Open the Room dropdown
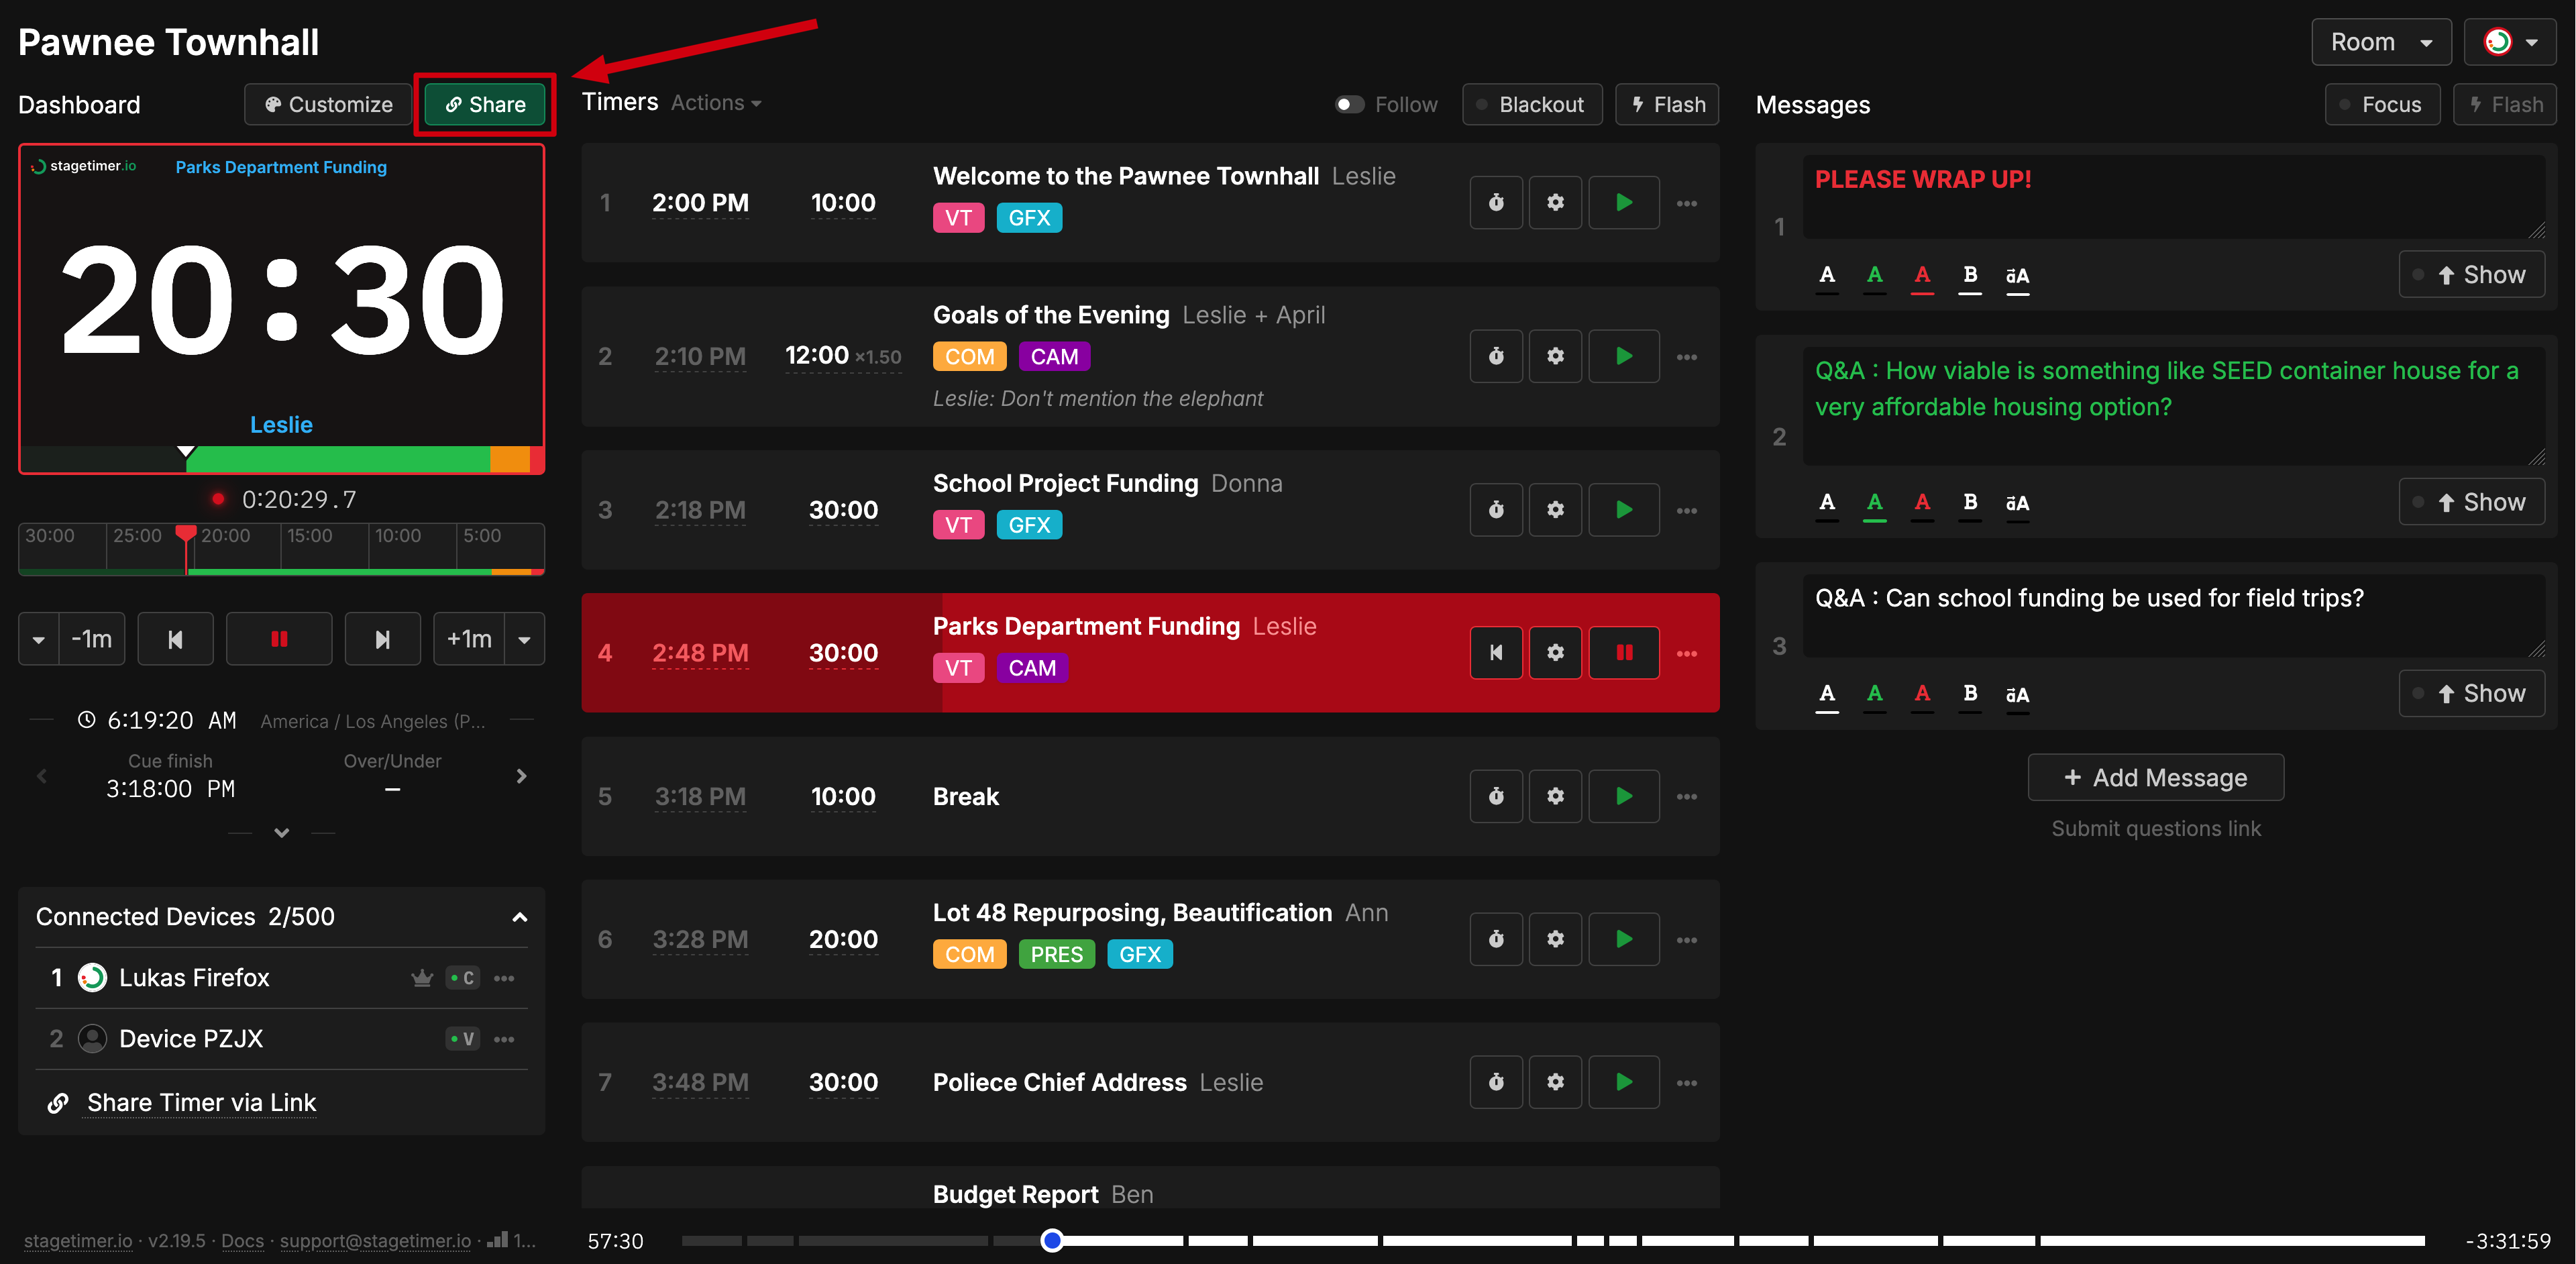Viewport: 2576px width, 1264px height. [2380, 42]
